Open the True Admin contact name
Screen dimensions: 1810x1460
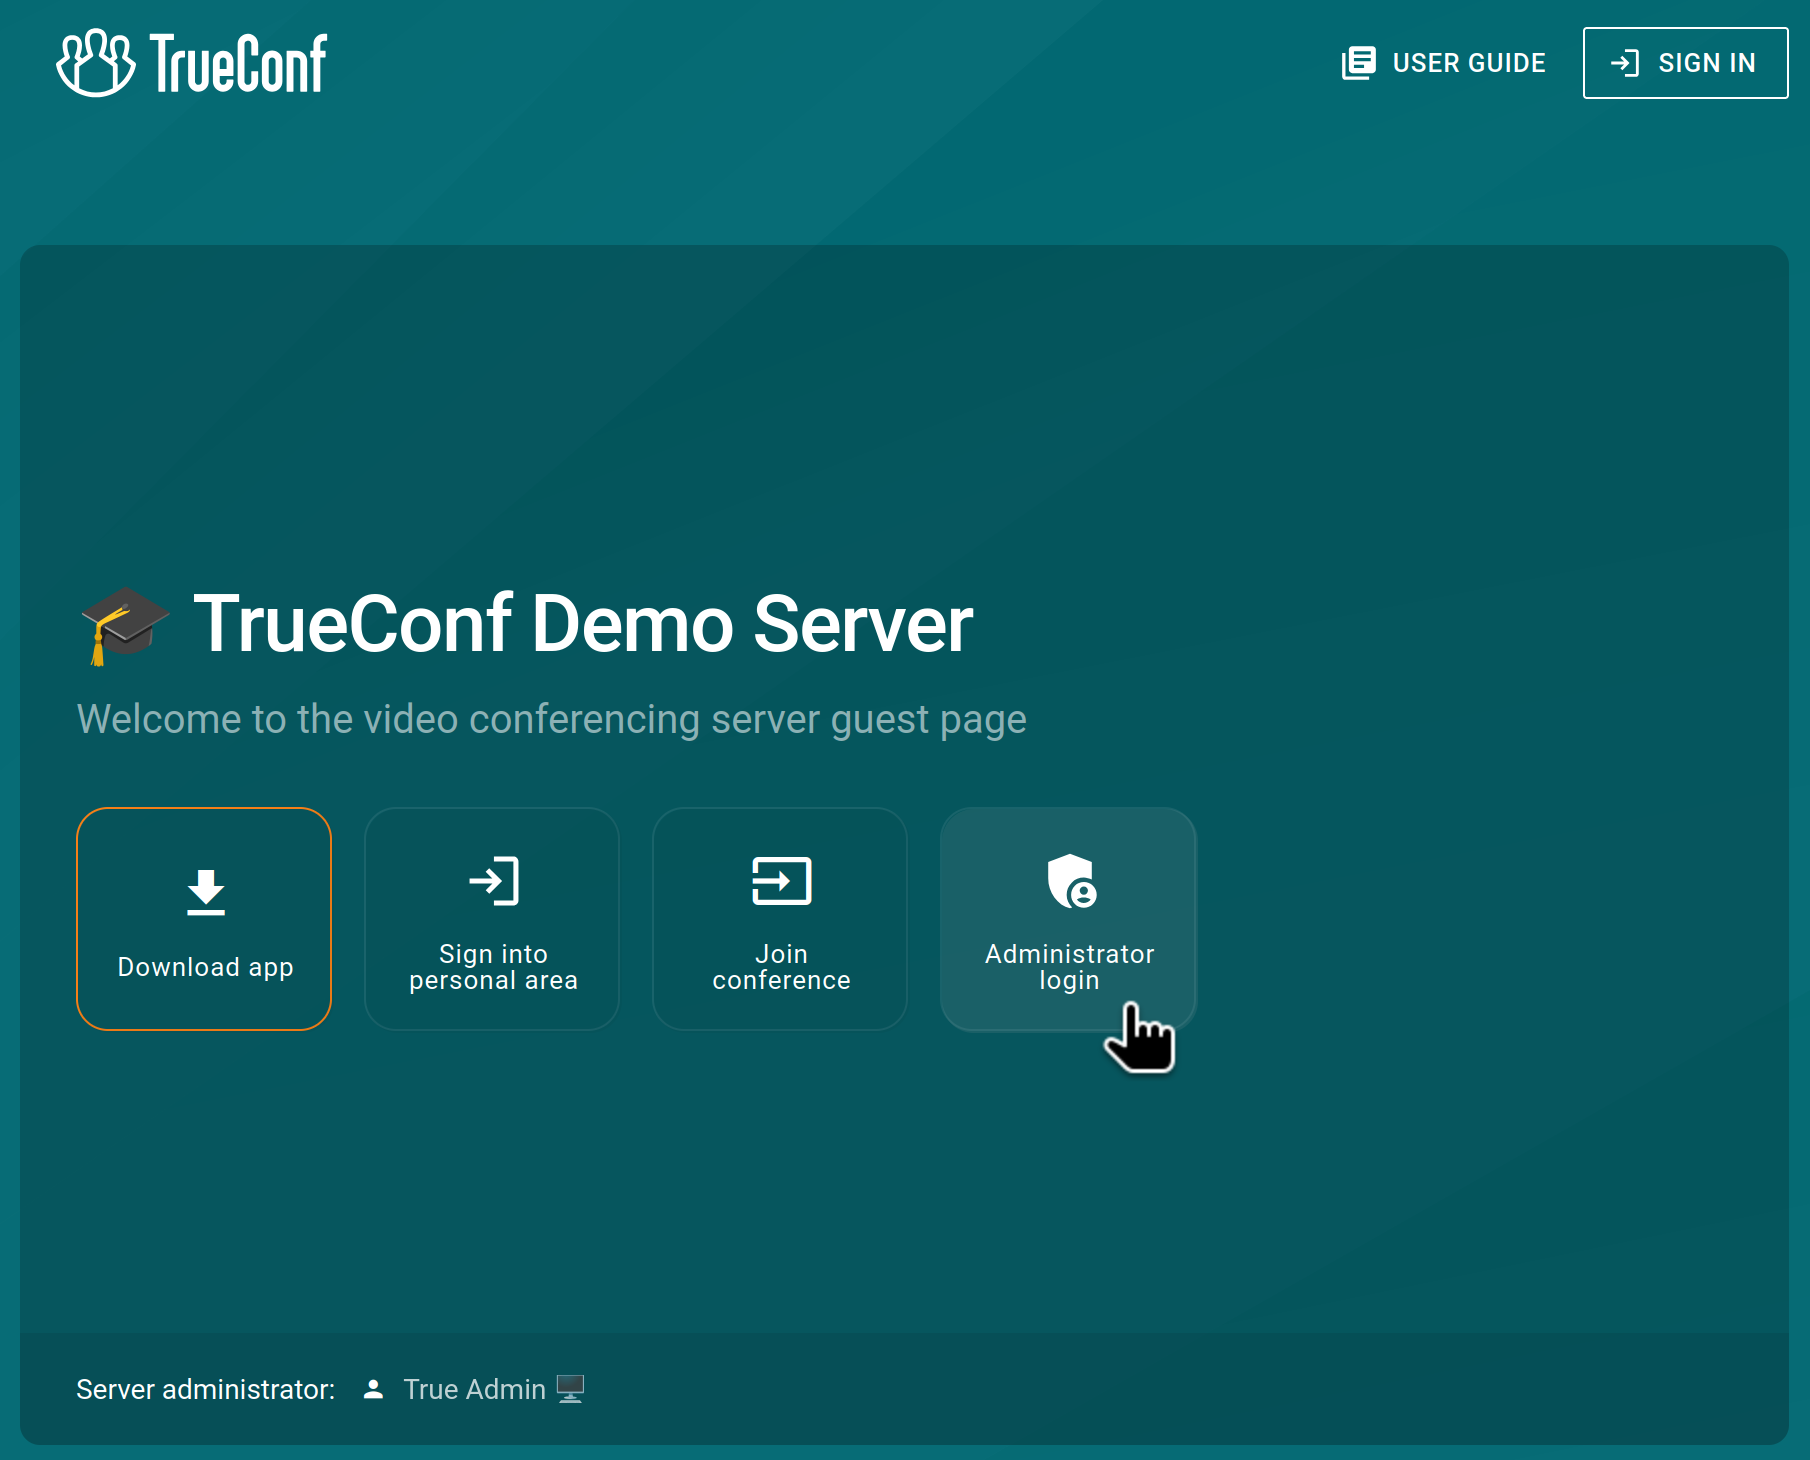(x=474, y=1389)
